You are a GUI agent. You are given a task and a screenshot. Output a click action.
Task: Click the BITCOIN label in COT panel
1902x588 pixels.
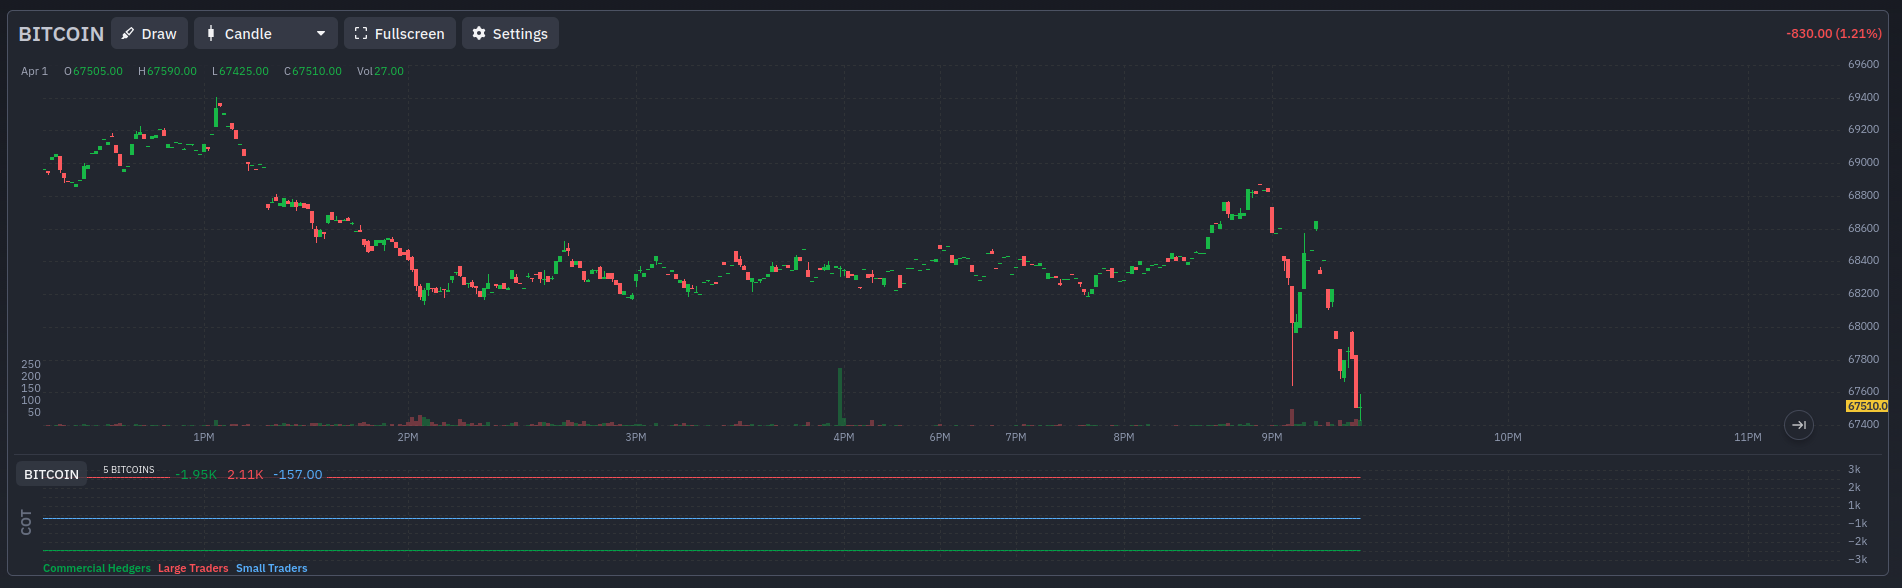pyautogui.click(x=51, y=474)
